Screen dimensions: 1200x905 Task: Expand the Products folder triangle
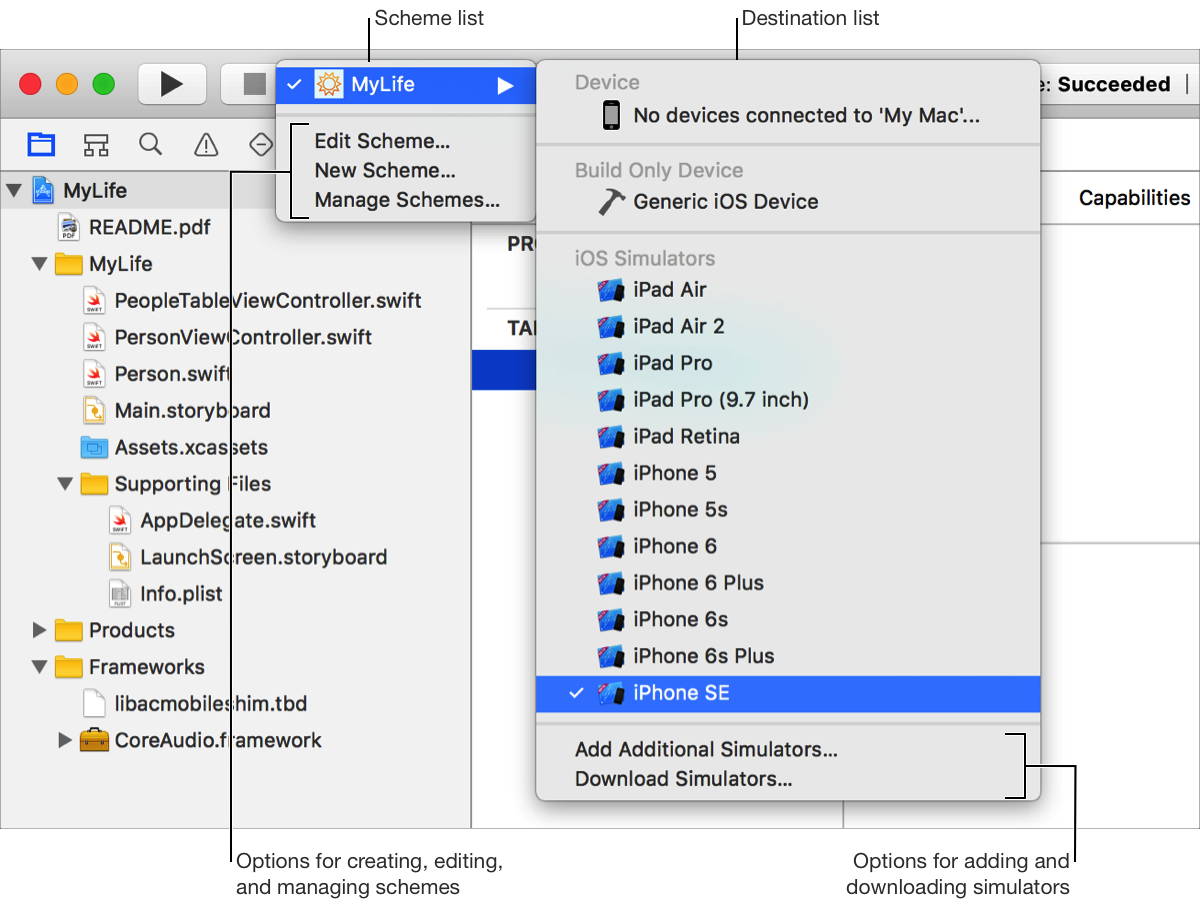[x=39, y=630]
